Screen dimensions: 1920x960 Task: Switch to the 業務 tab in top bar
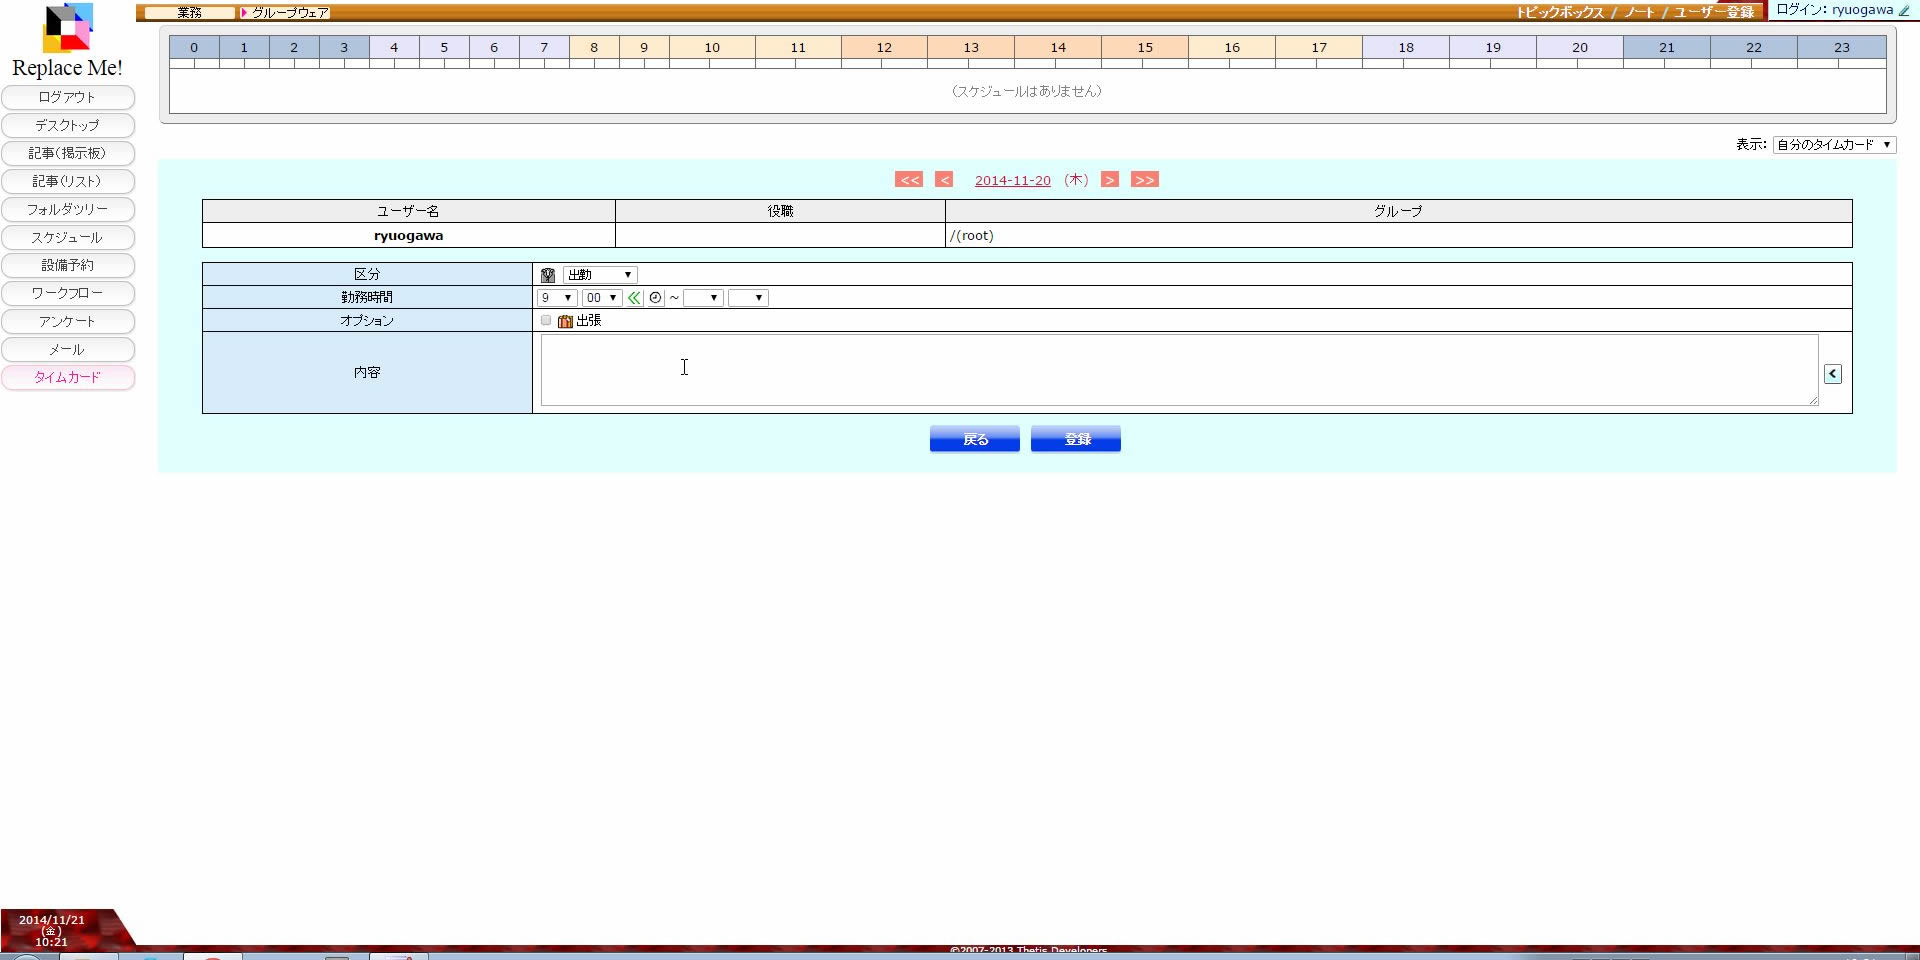189,13
